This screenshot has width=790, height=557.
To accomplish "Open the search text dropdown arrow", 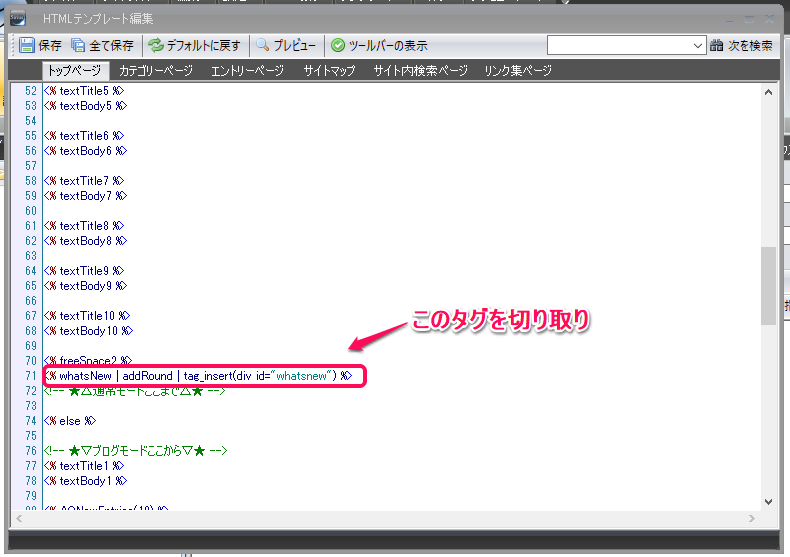I will 698,45.
